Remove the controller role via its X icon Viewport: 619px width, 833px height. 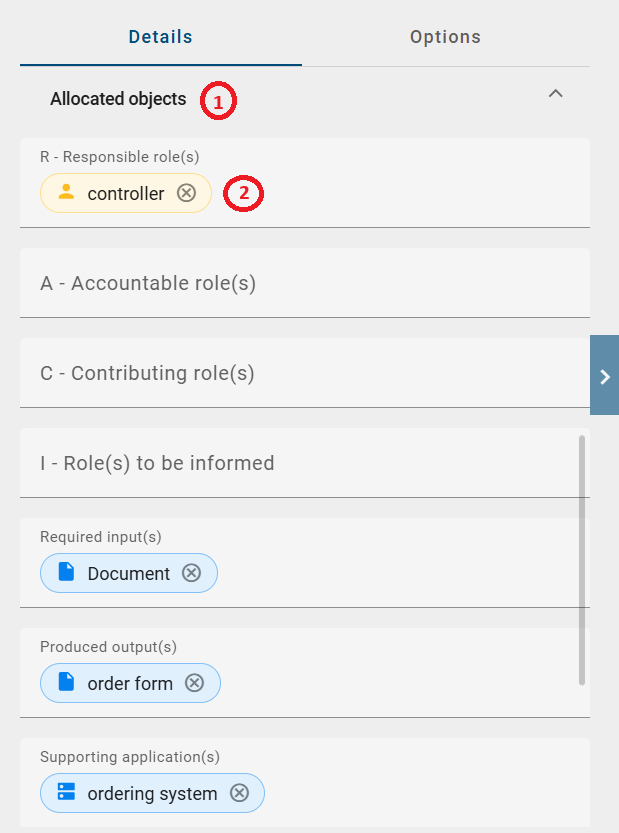(186, 193)
